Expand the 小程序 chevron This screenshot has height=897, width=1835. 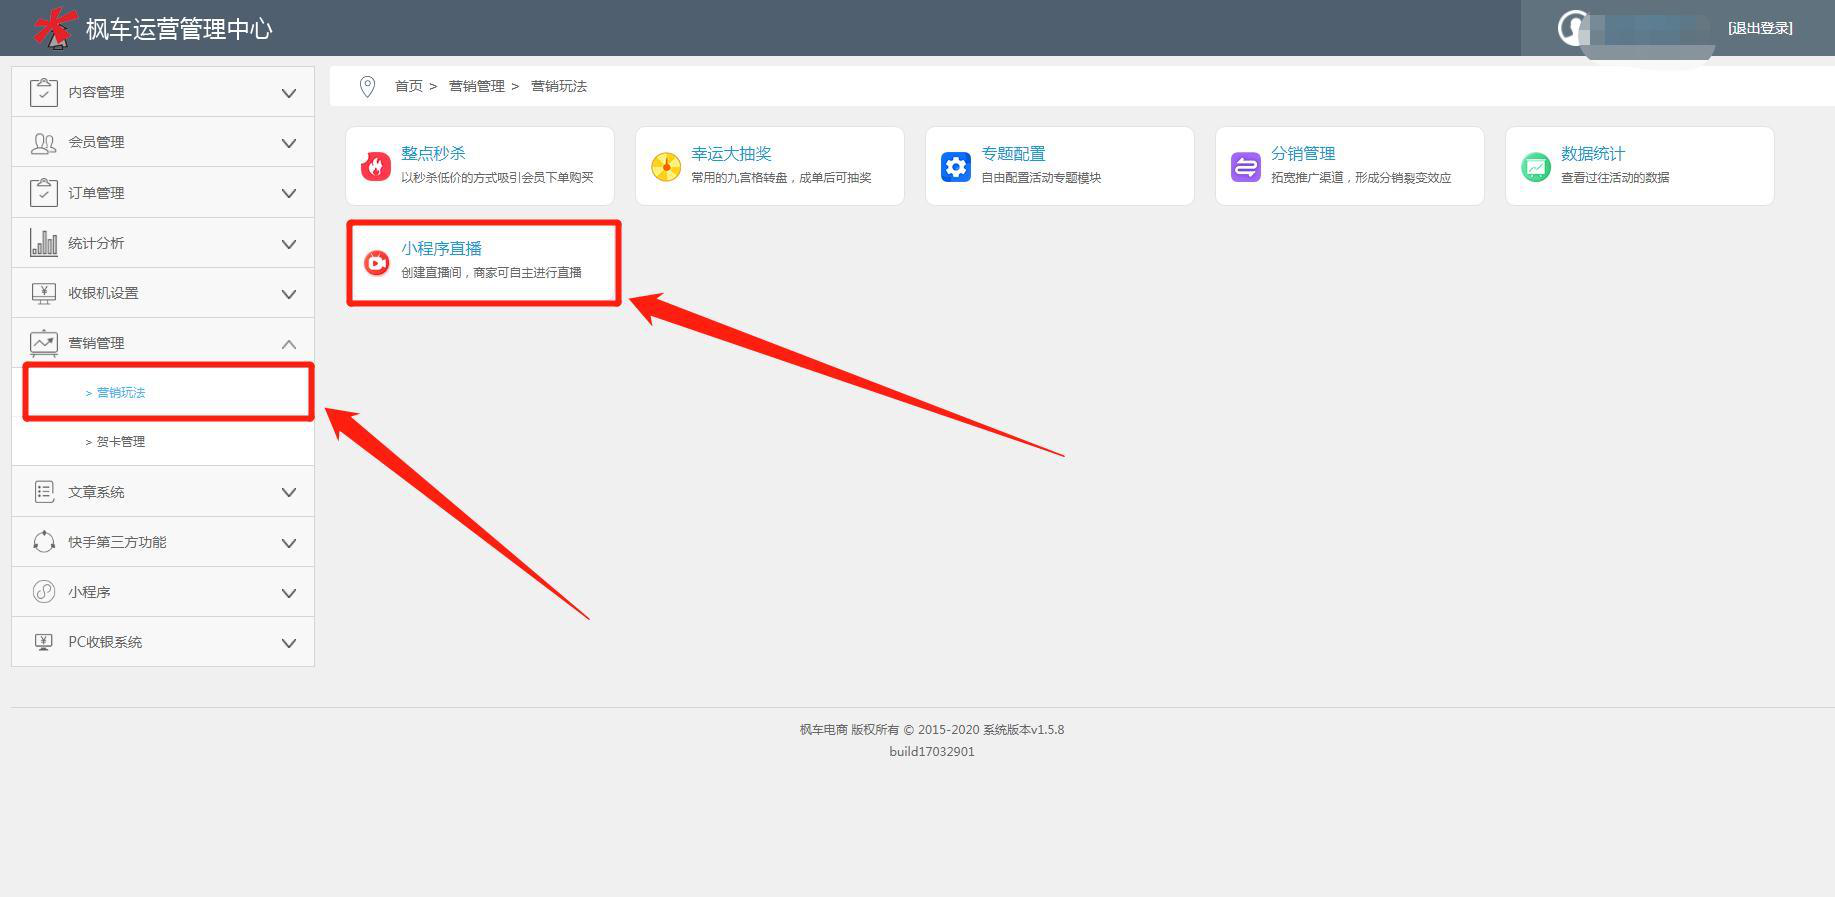[289, 593]
